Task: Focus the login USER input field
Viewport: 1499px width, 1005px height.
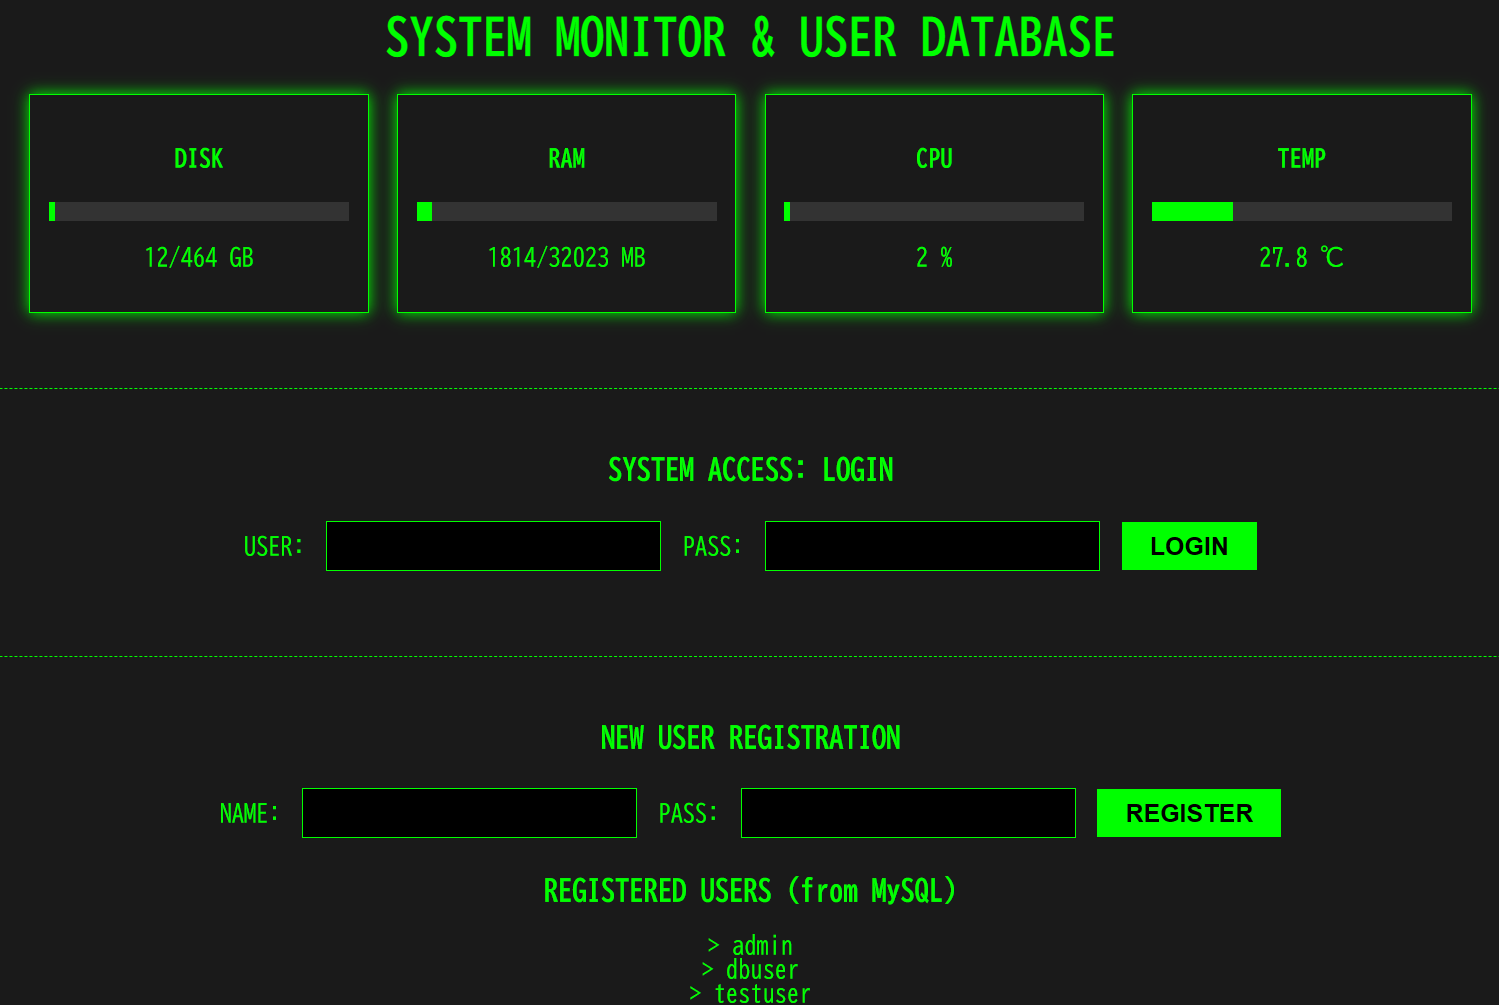Action: click(x=493, y=546)
